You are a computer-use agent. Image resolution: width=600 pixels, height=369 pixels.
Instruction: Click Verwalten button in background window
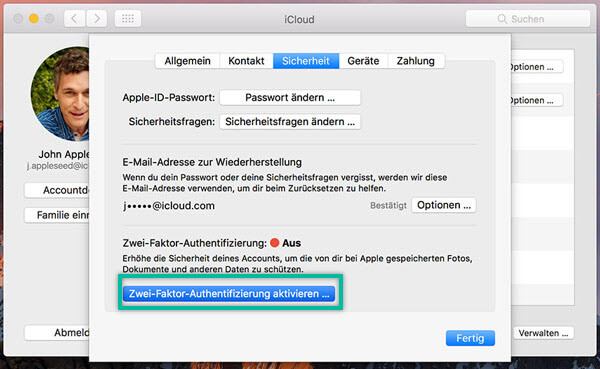pos(543,333)
